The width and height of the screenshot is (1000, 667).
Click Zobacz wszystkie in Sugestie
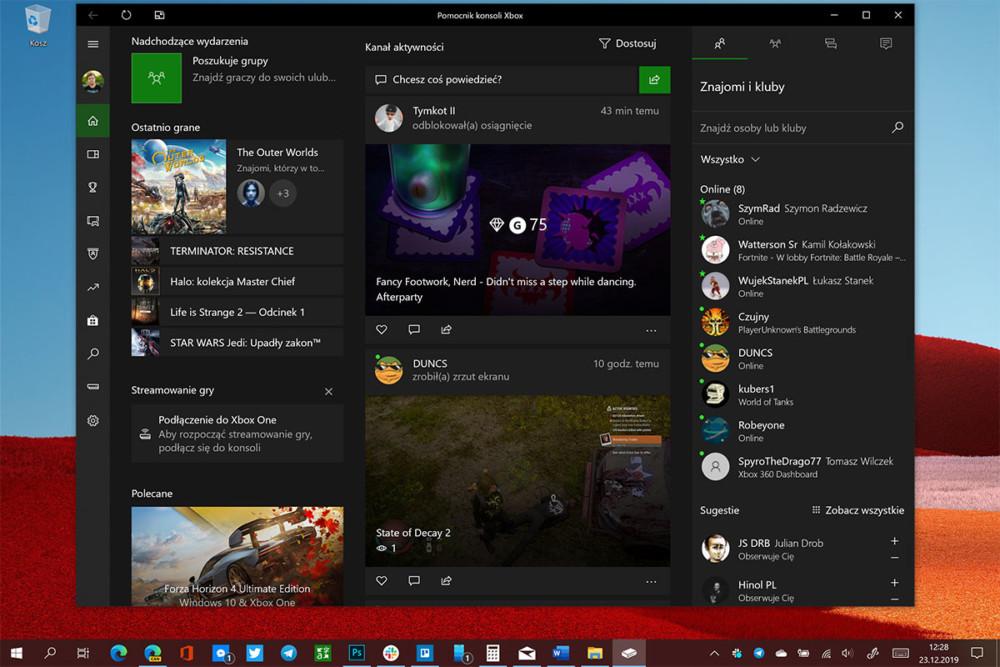point(858,510)
